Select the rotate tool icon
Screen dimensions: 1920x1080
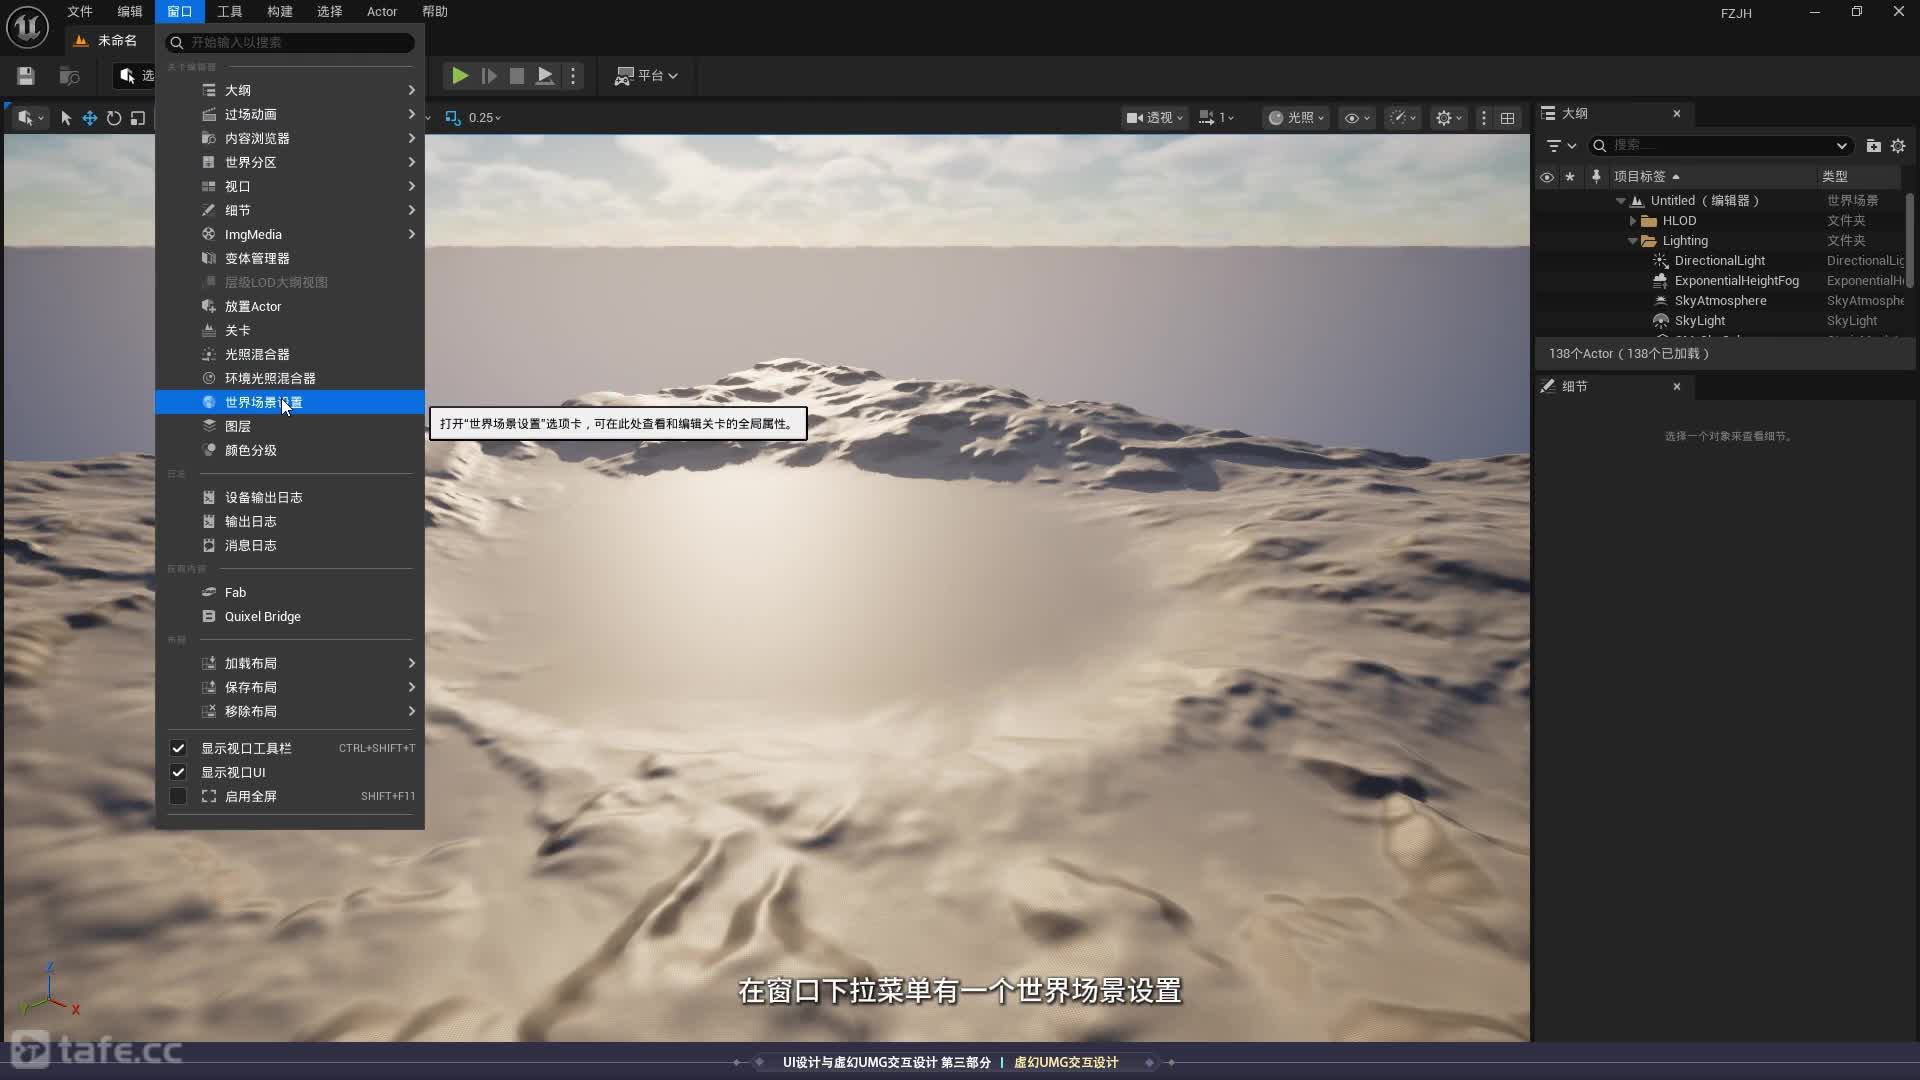pos(114,118)
